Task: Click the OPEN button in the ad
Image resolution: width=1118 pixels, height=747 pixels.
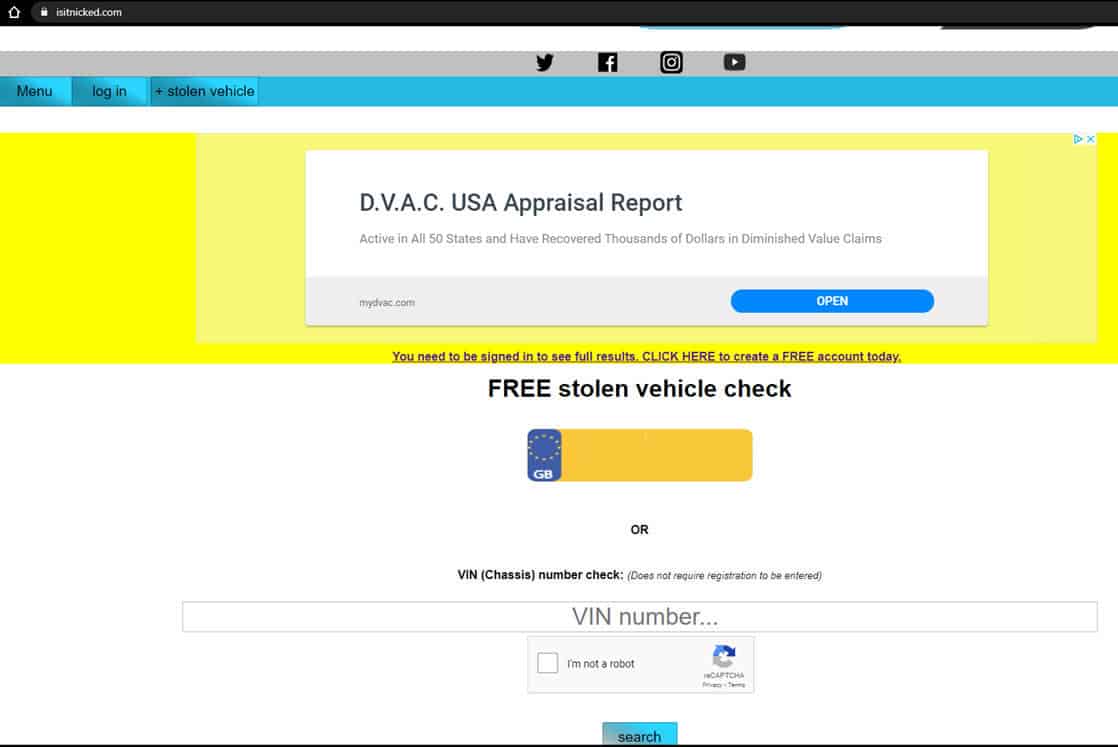Action: click(832, 301)
